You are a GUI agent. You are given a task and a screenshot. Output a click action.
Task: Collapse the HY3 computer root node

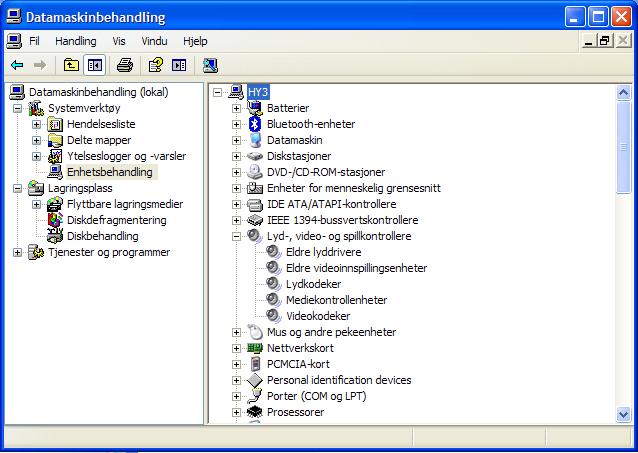(x=218, y=92)
